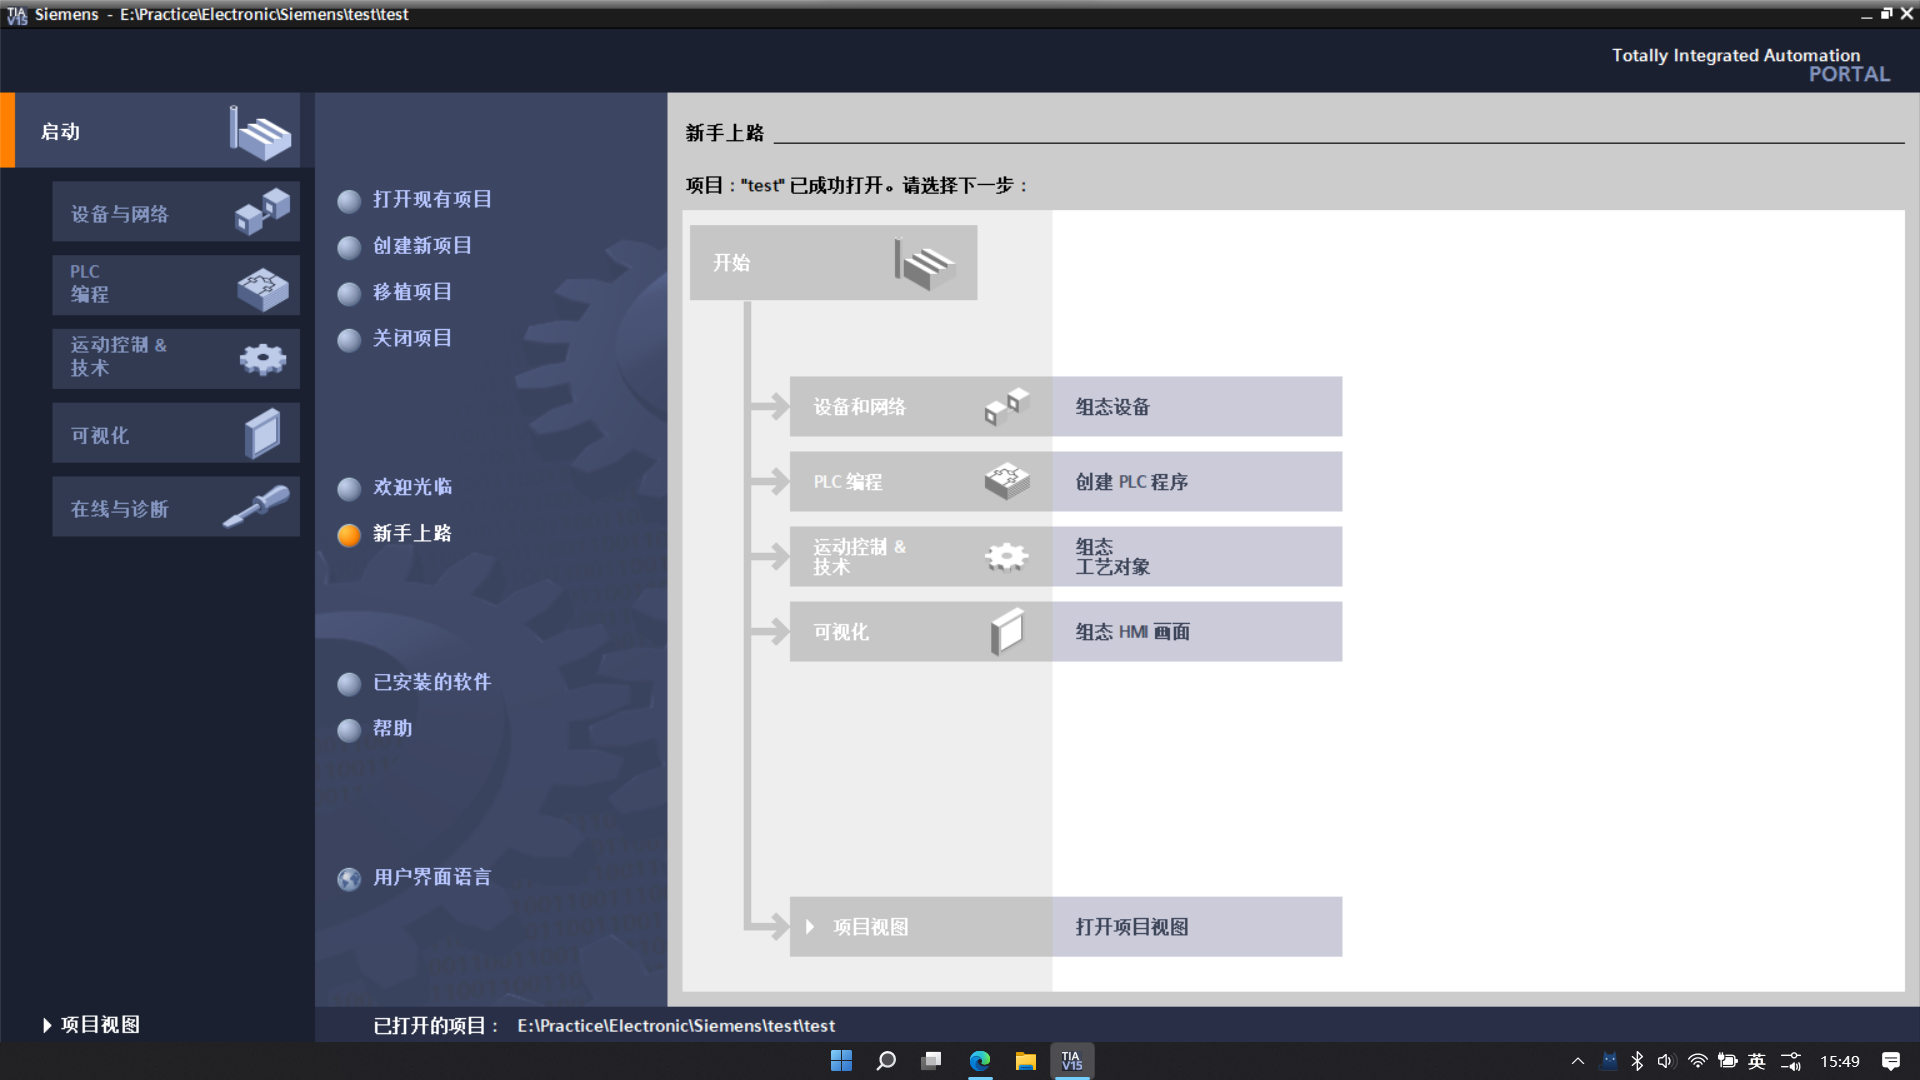Switch to the PLC 编程 portal

pyautogui.click(x=176, y=285)
